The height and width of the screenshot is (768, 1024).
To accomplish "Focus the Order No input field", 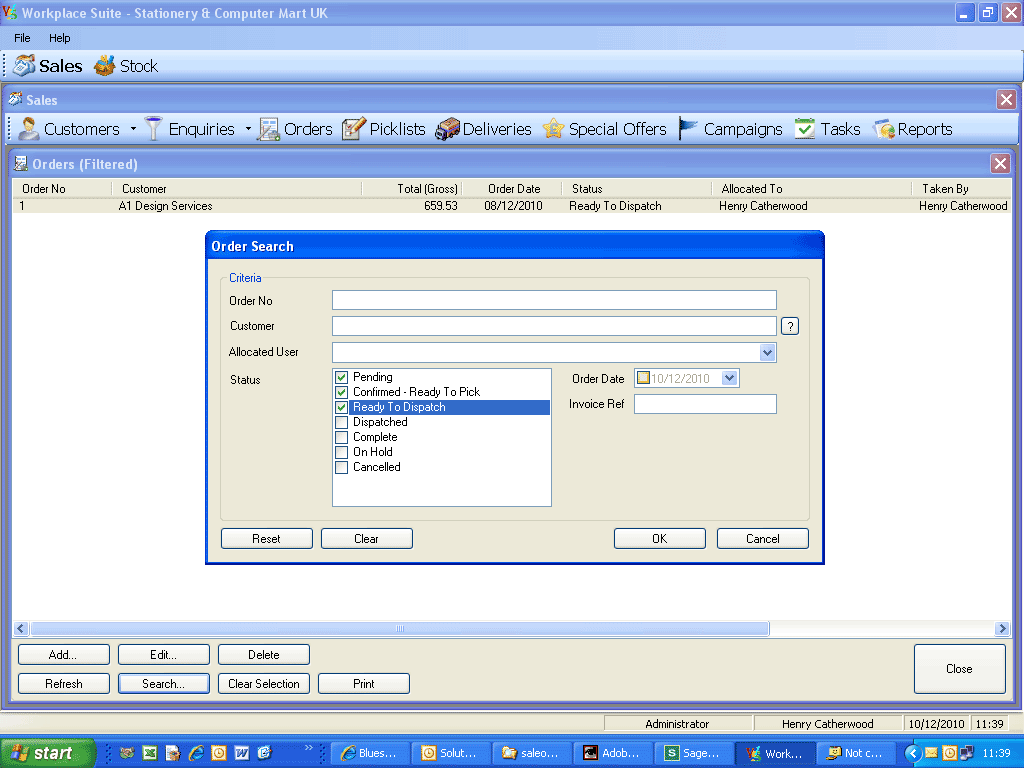I will tap(554, 300).
